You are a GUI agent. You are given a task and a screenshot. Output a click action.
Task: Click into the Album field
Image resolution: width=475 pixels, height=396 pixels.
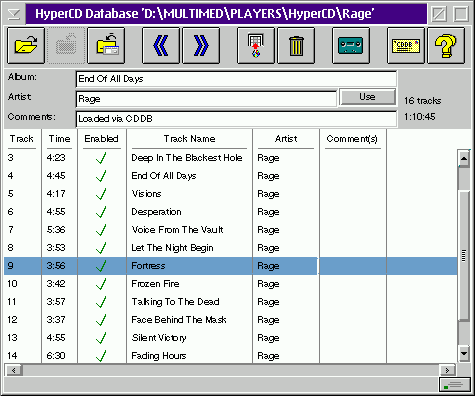[236, 79]
